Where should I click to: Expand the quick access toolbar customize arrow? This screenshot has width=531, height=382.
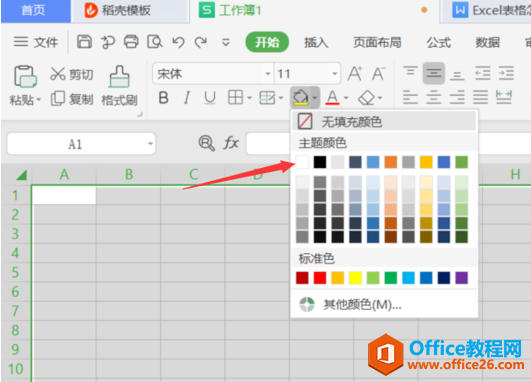click(x=226, y=42)
